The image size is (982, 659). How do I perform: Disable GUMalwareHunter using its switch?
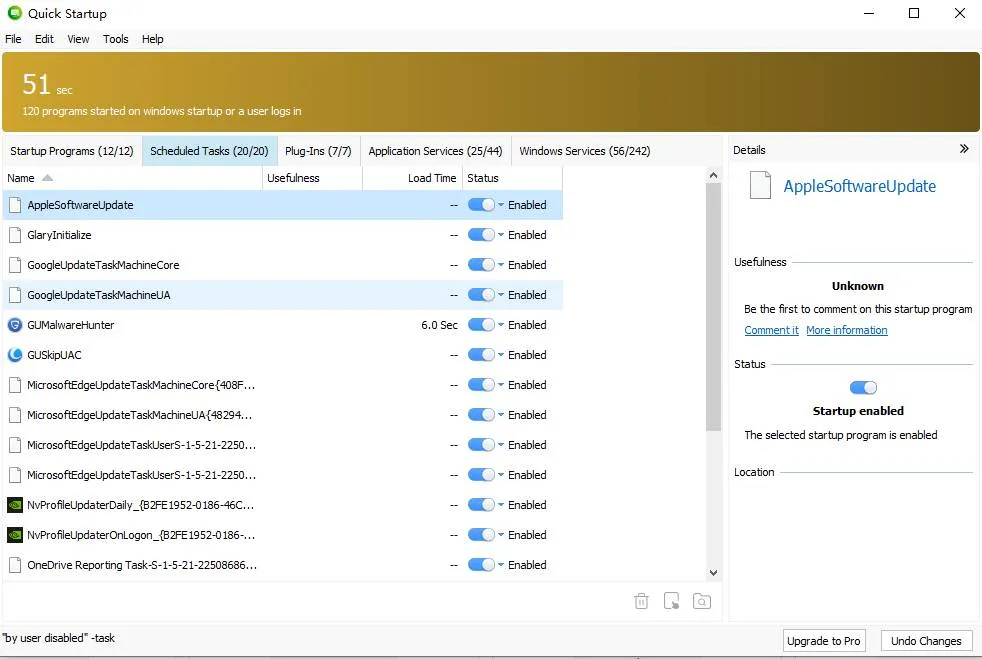481,325
